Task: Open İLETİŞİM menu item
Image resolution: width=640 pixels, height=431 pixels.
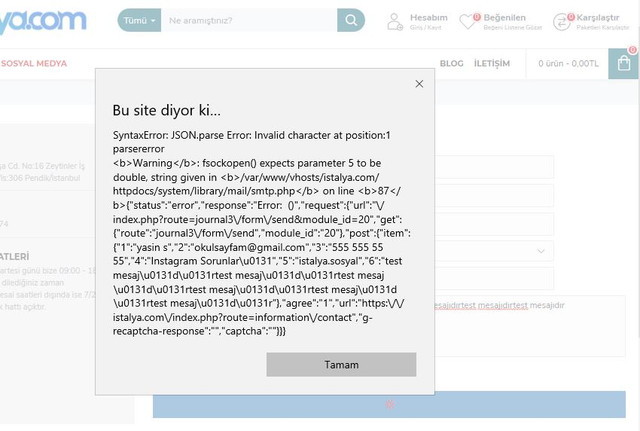Action: click(492, 64)
